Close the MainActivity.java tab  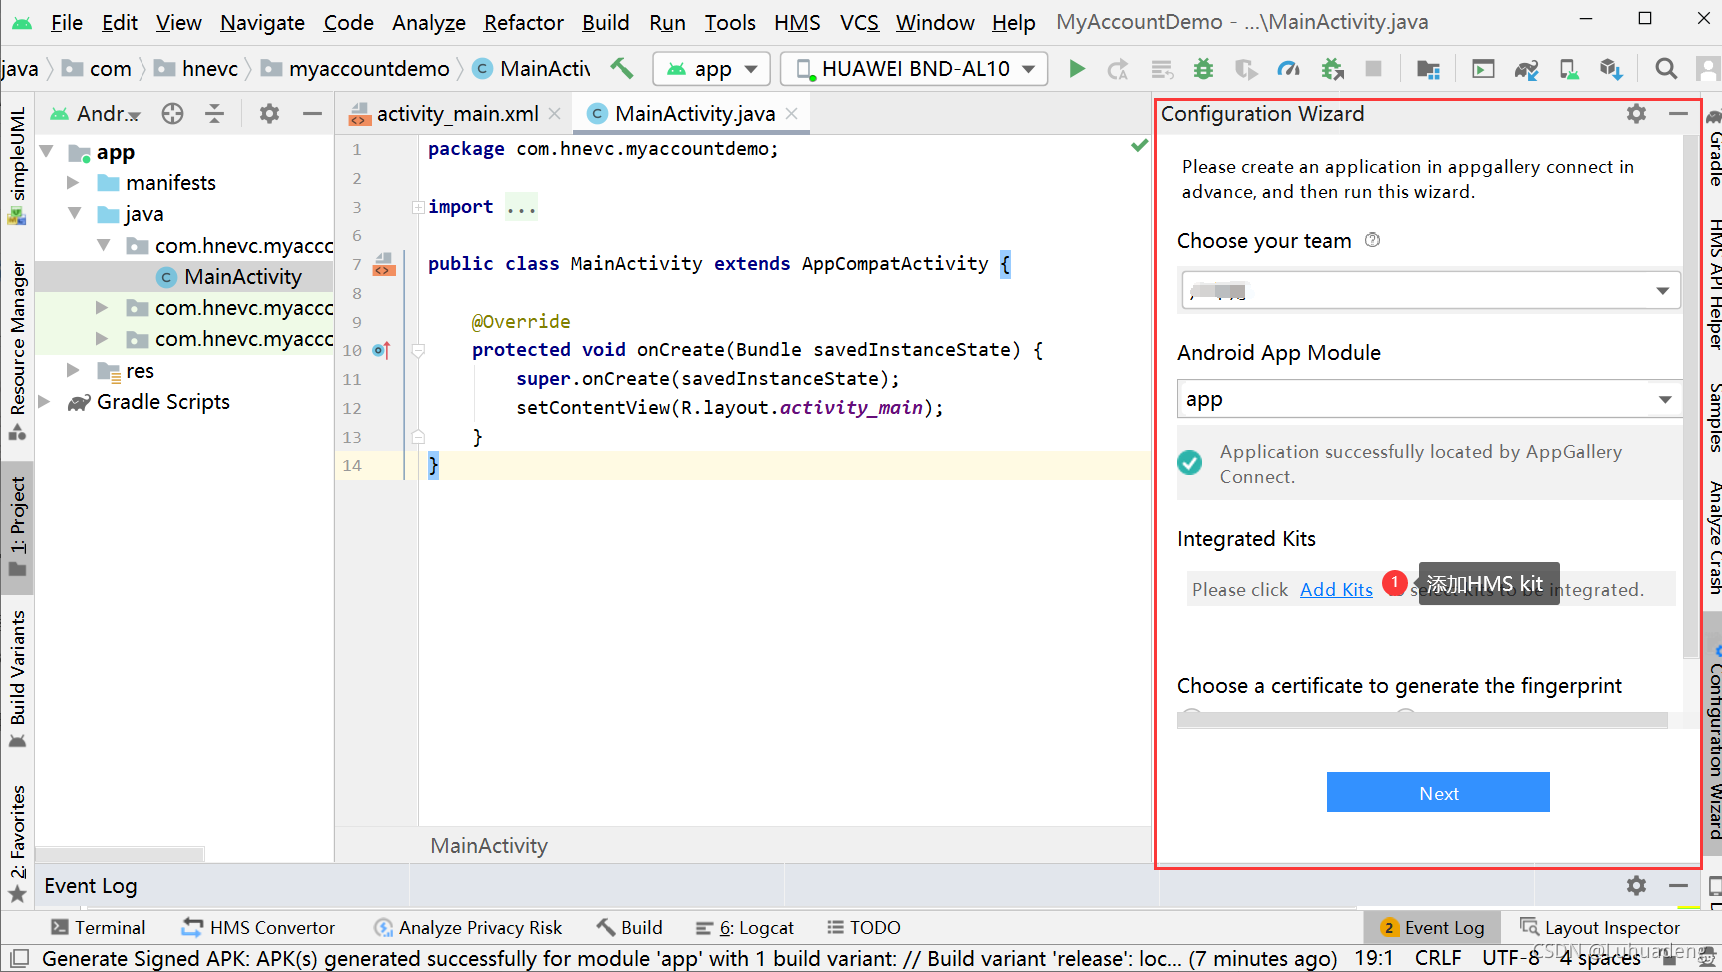tap(792, 114)
